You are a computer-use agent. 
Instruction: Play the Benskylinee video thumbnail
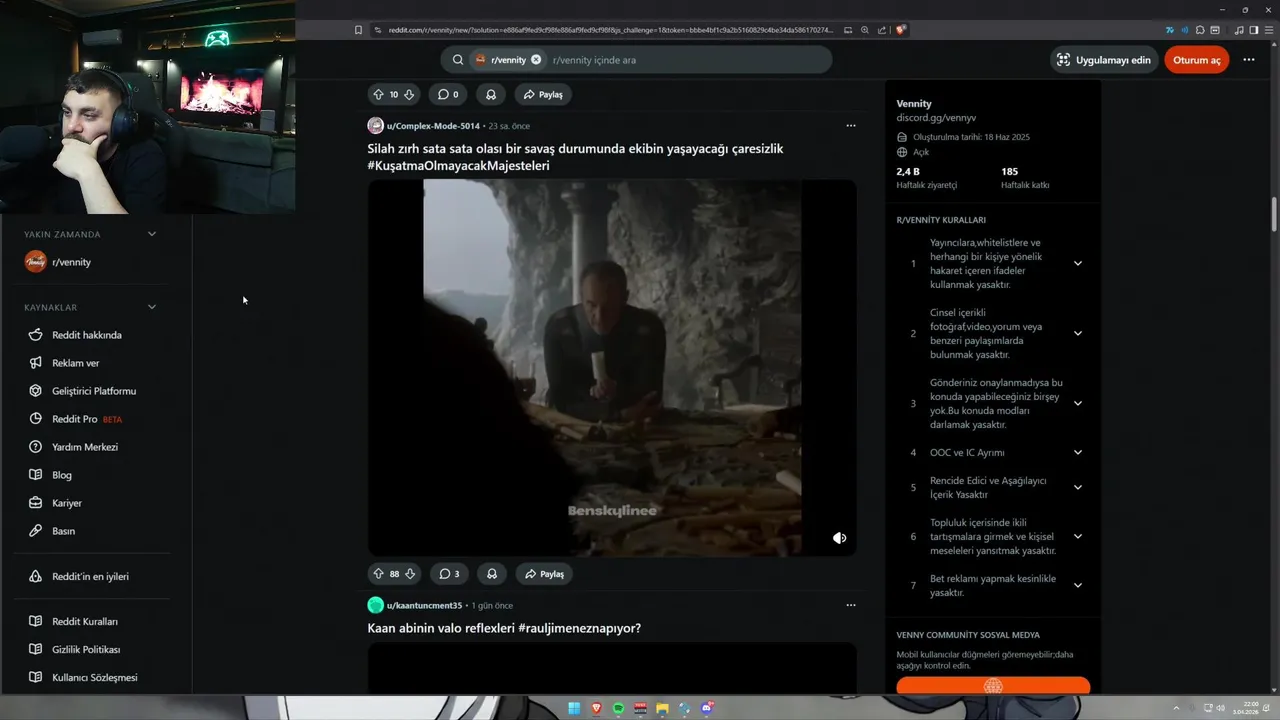(x=612, y=368)
